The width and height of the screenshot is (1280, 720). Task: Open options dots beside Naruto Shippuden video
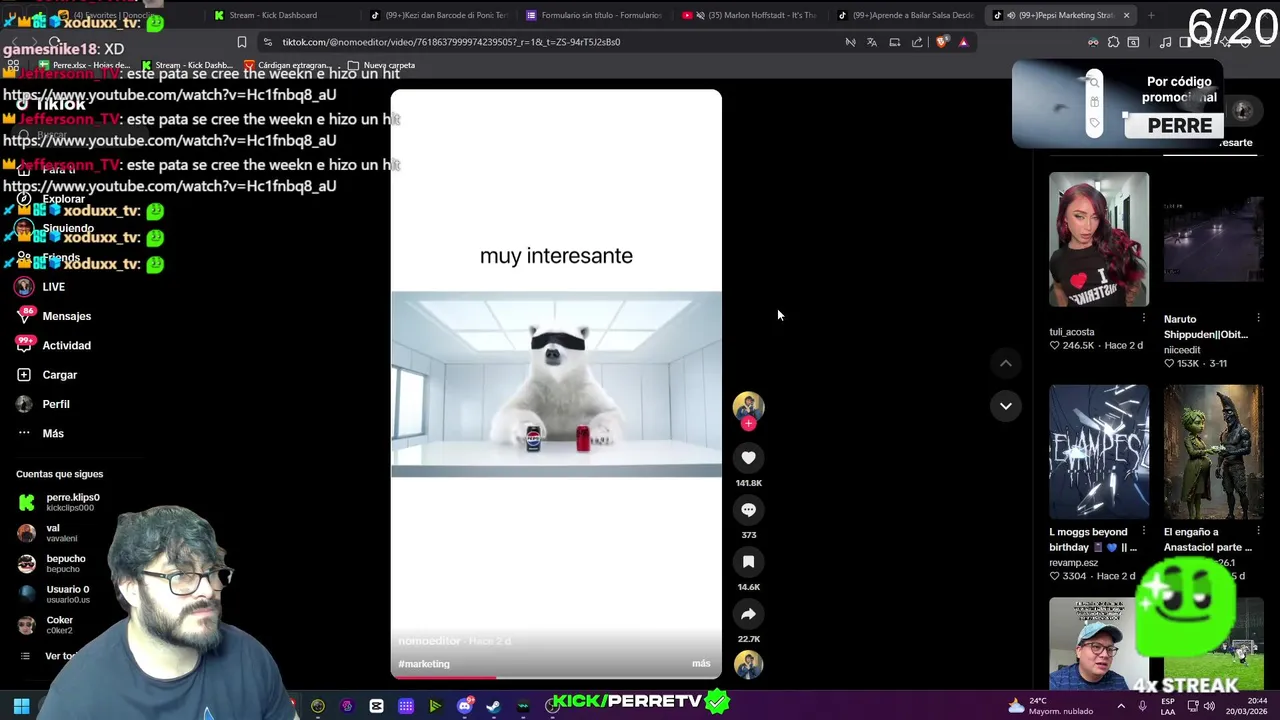pos(1258,319)
